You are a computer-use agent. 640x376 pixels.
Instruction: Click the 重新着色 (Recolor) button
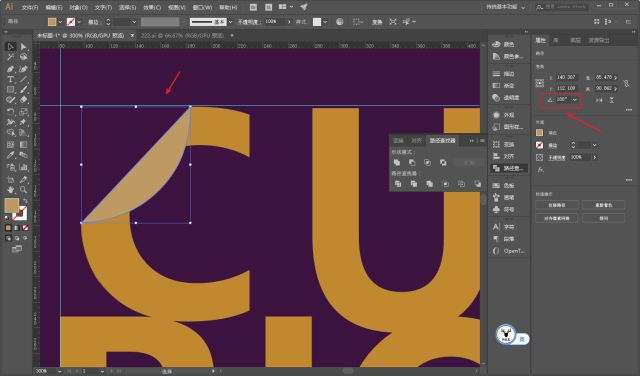point(603,205)
